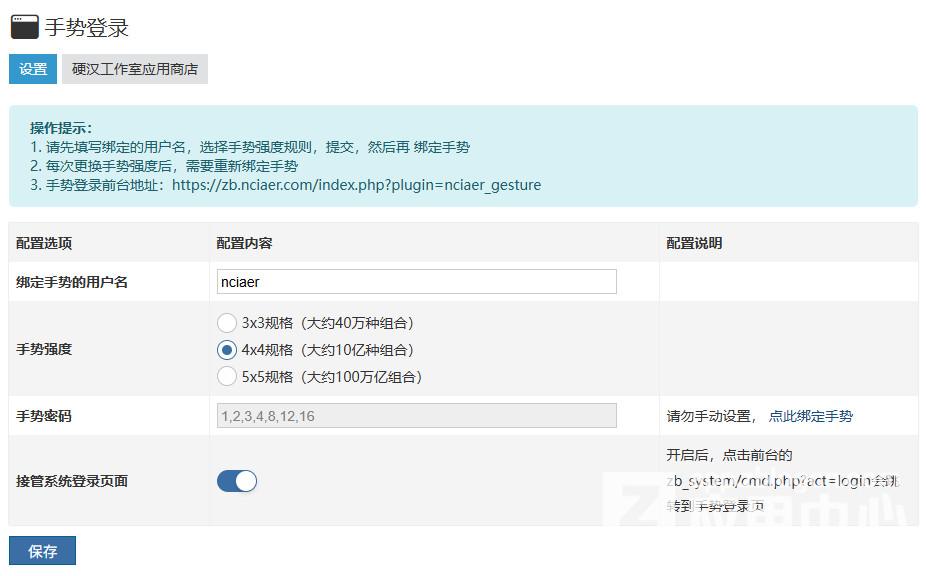The image size is (926, 576).
Task: Click the 手势强度 row label
Action: click(44, 350)
